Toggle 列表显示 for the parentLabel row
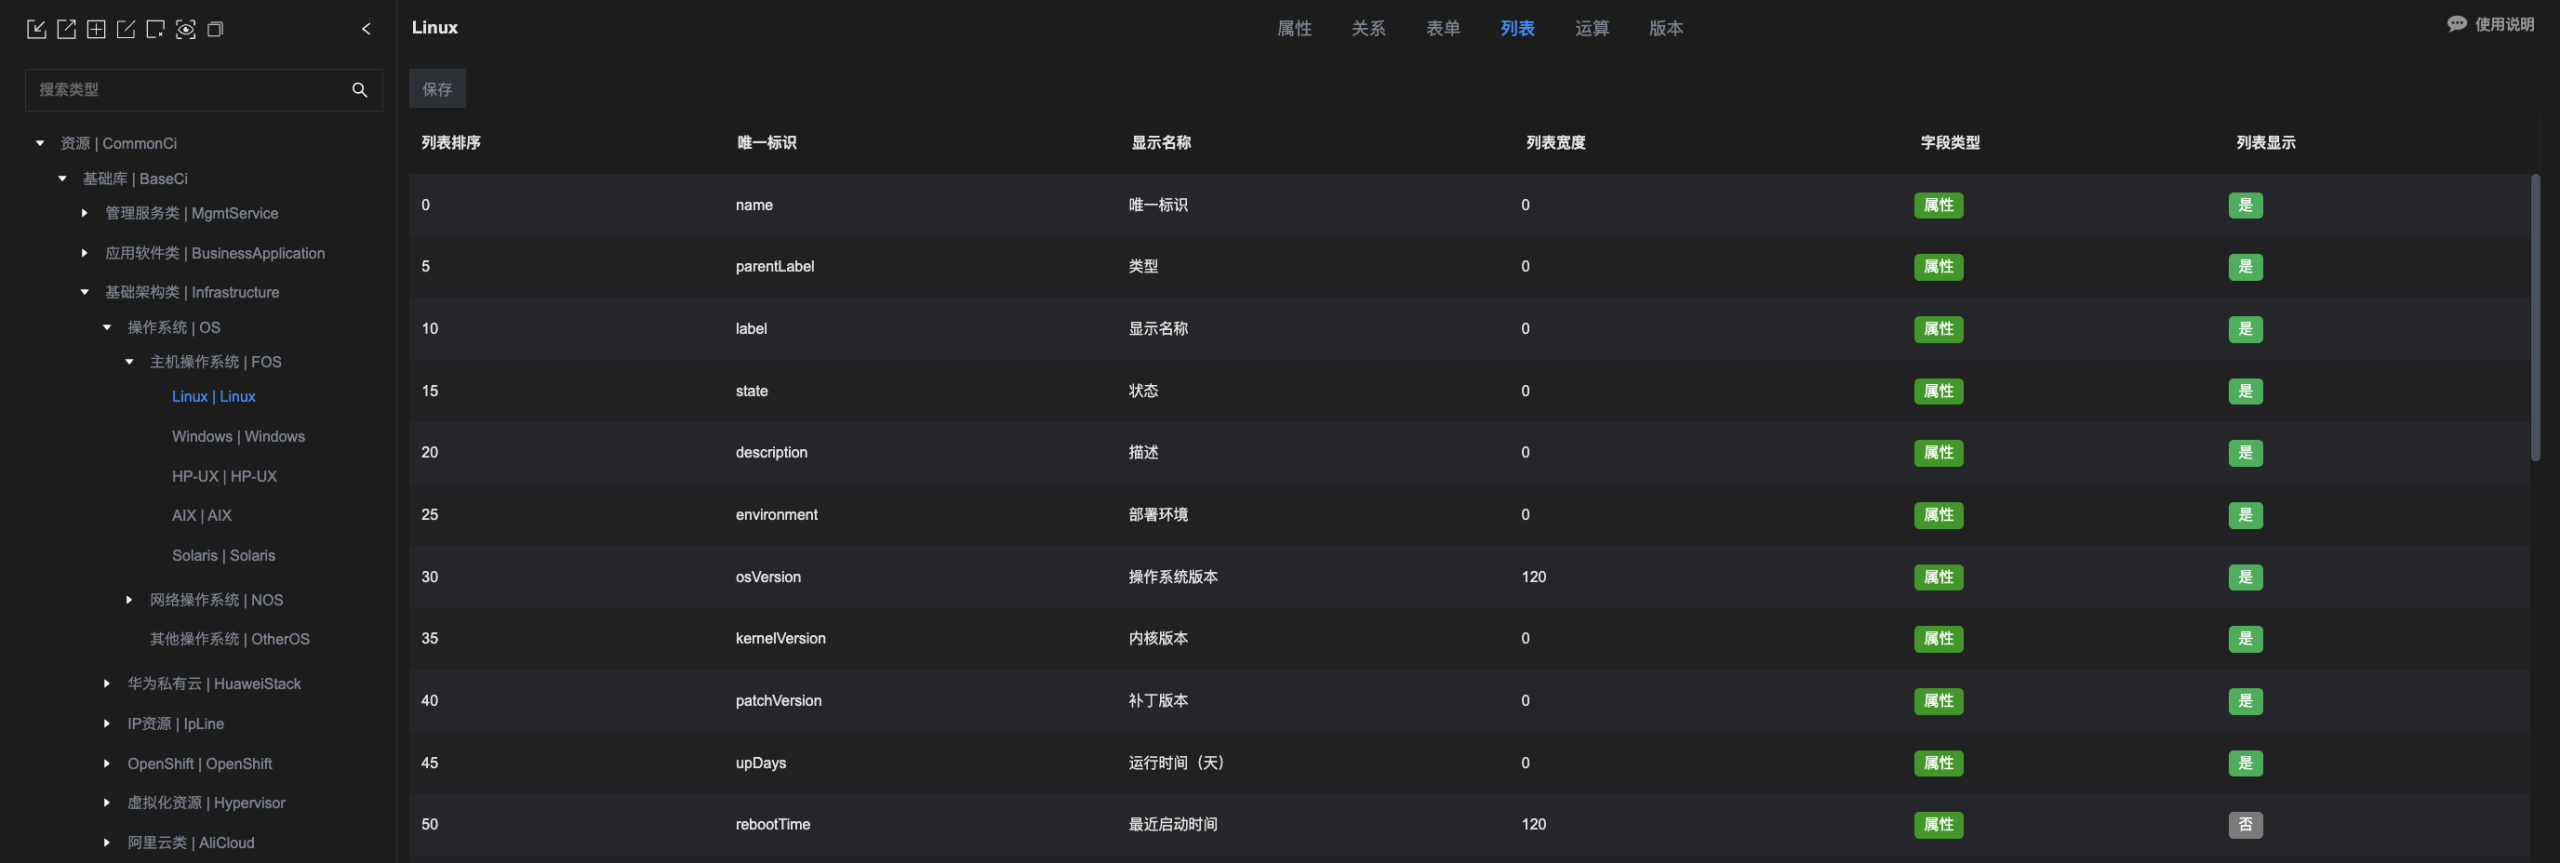This screenshot has height=863, width=2560. point(2245,267)
